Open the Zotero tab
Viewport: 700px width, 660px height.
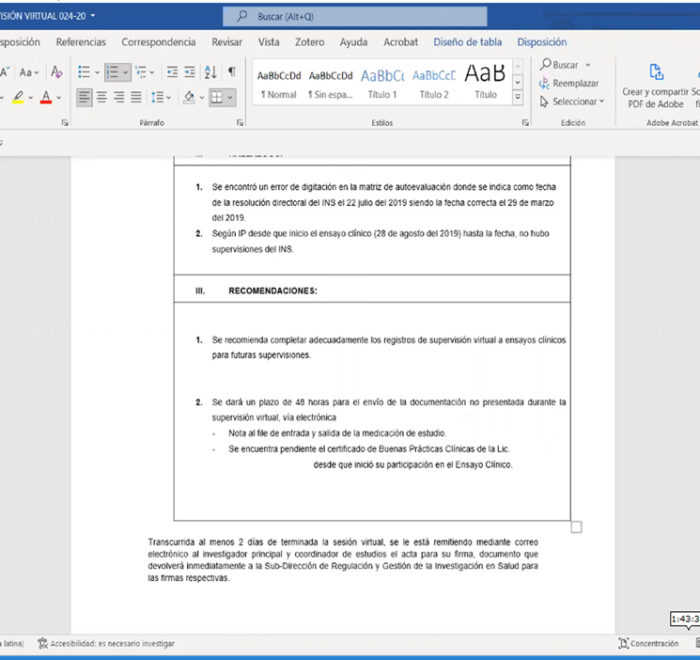click(x=309, y=42)
